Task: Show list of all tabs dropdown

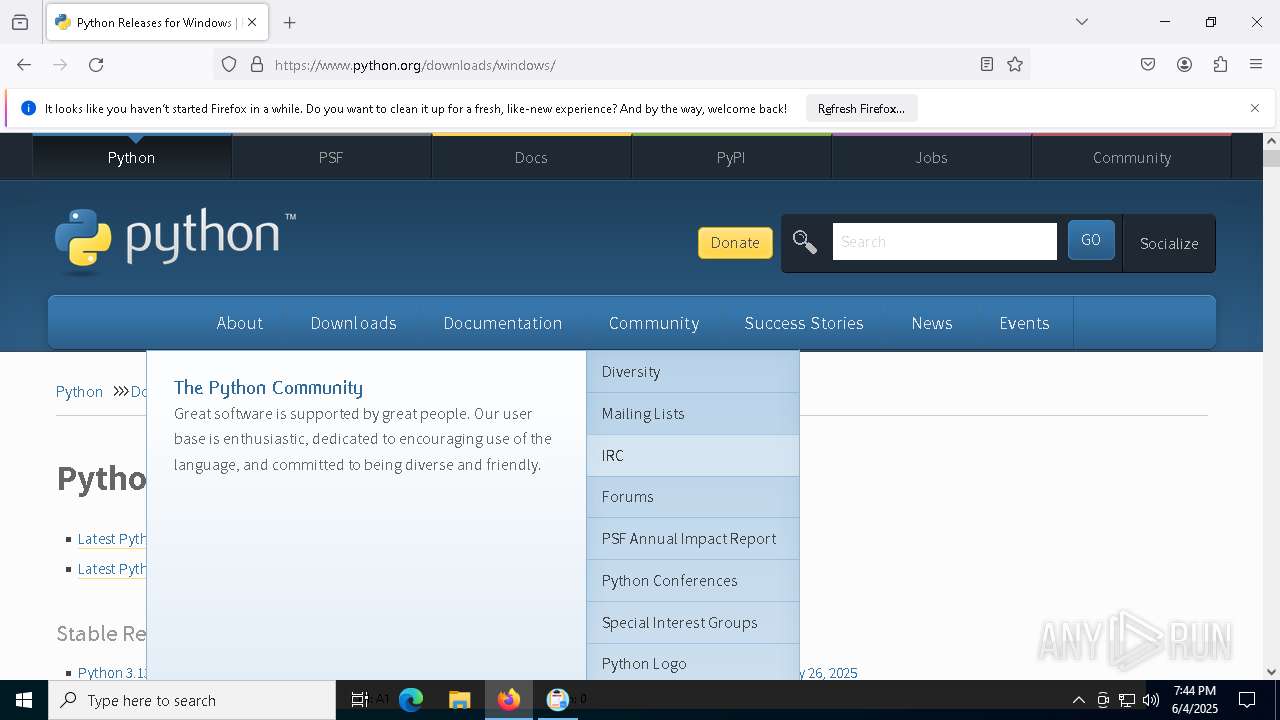Action: [1082, 22]
